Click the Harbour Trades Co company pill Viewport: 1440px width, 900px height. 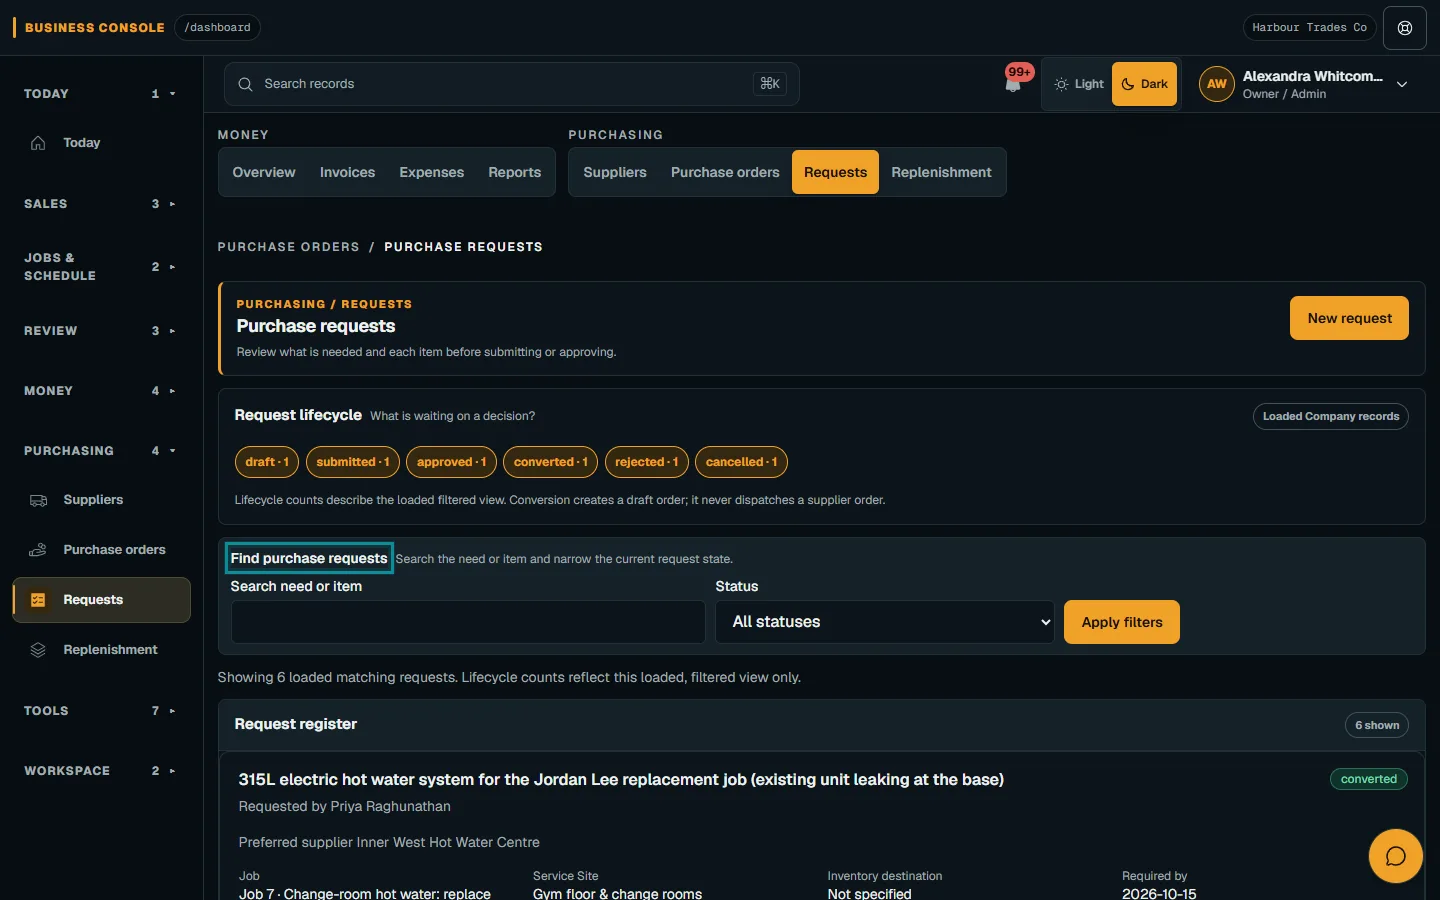(1309, 28)
